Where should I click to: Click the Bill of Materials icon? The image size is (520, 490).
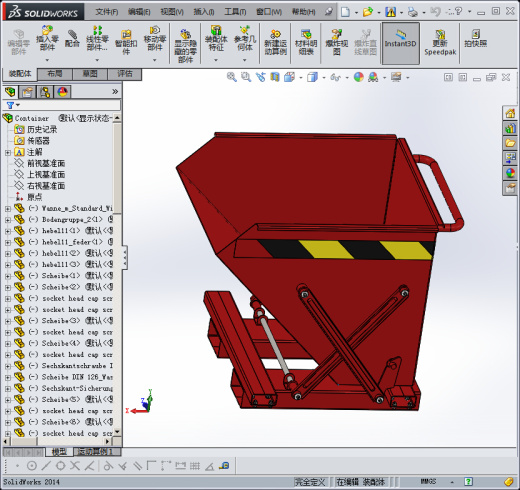tap(306, 43)
